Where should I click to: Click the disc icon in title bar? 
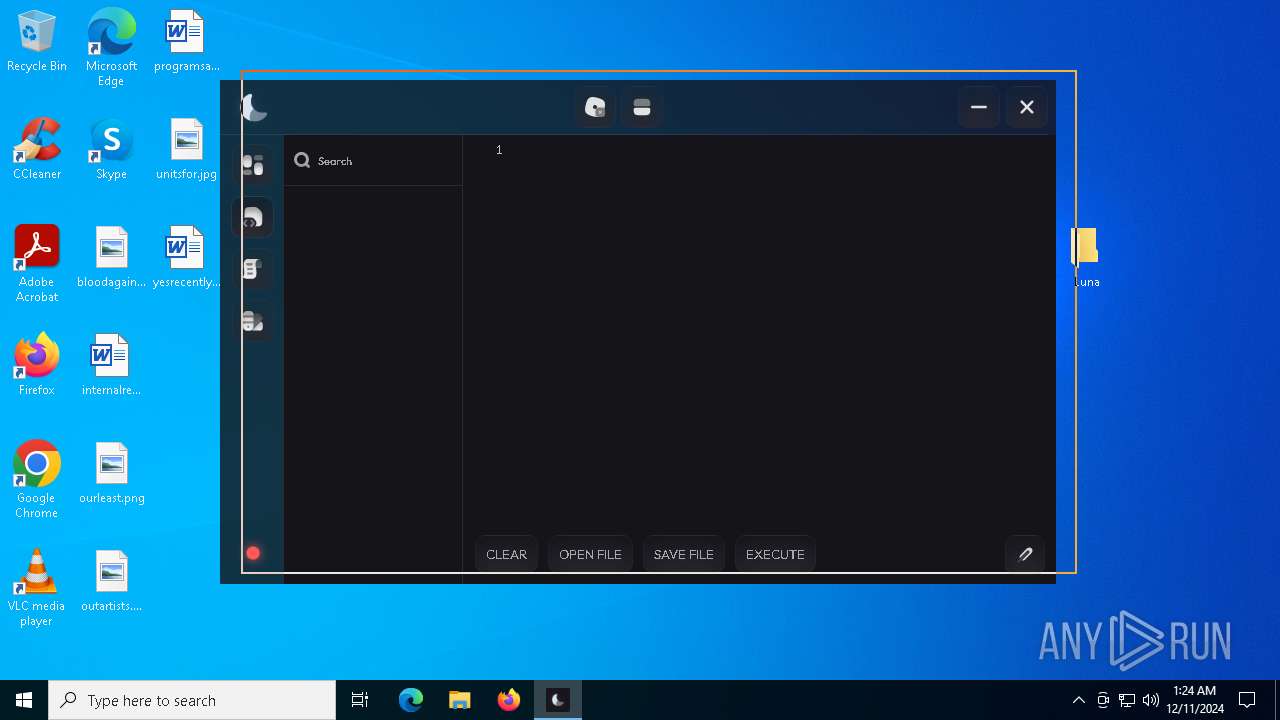point(595,107)
